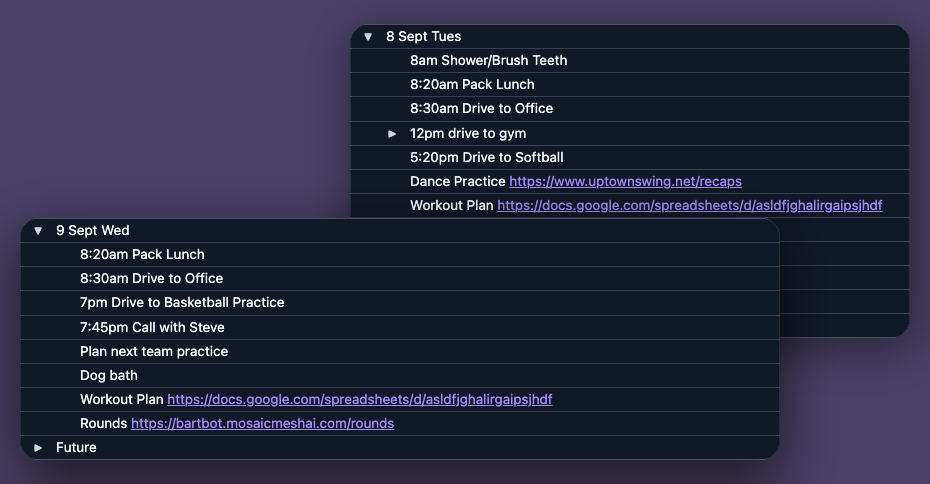This screenshot has width=930, height=484.
Task: Open Workout Plan spreadsheet link in 8 Sept window
Action: pyautogui.click(x=689, y=205)
